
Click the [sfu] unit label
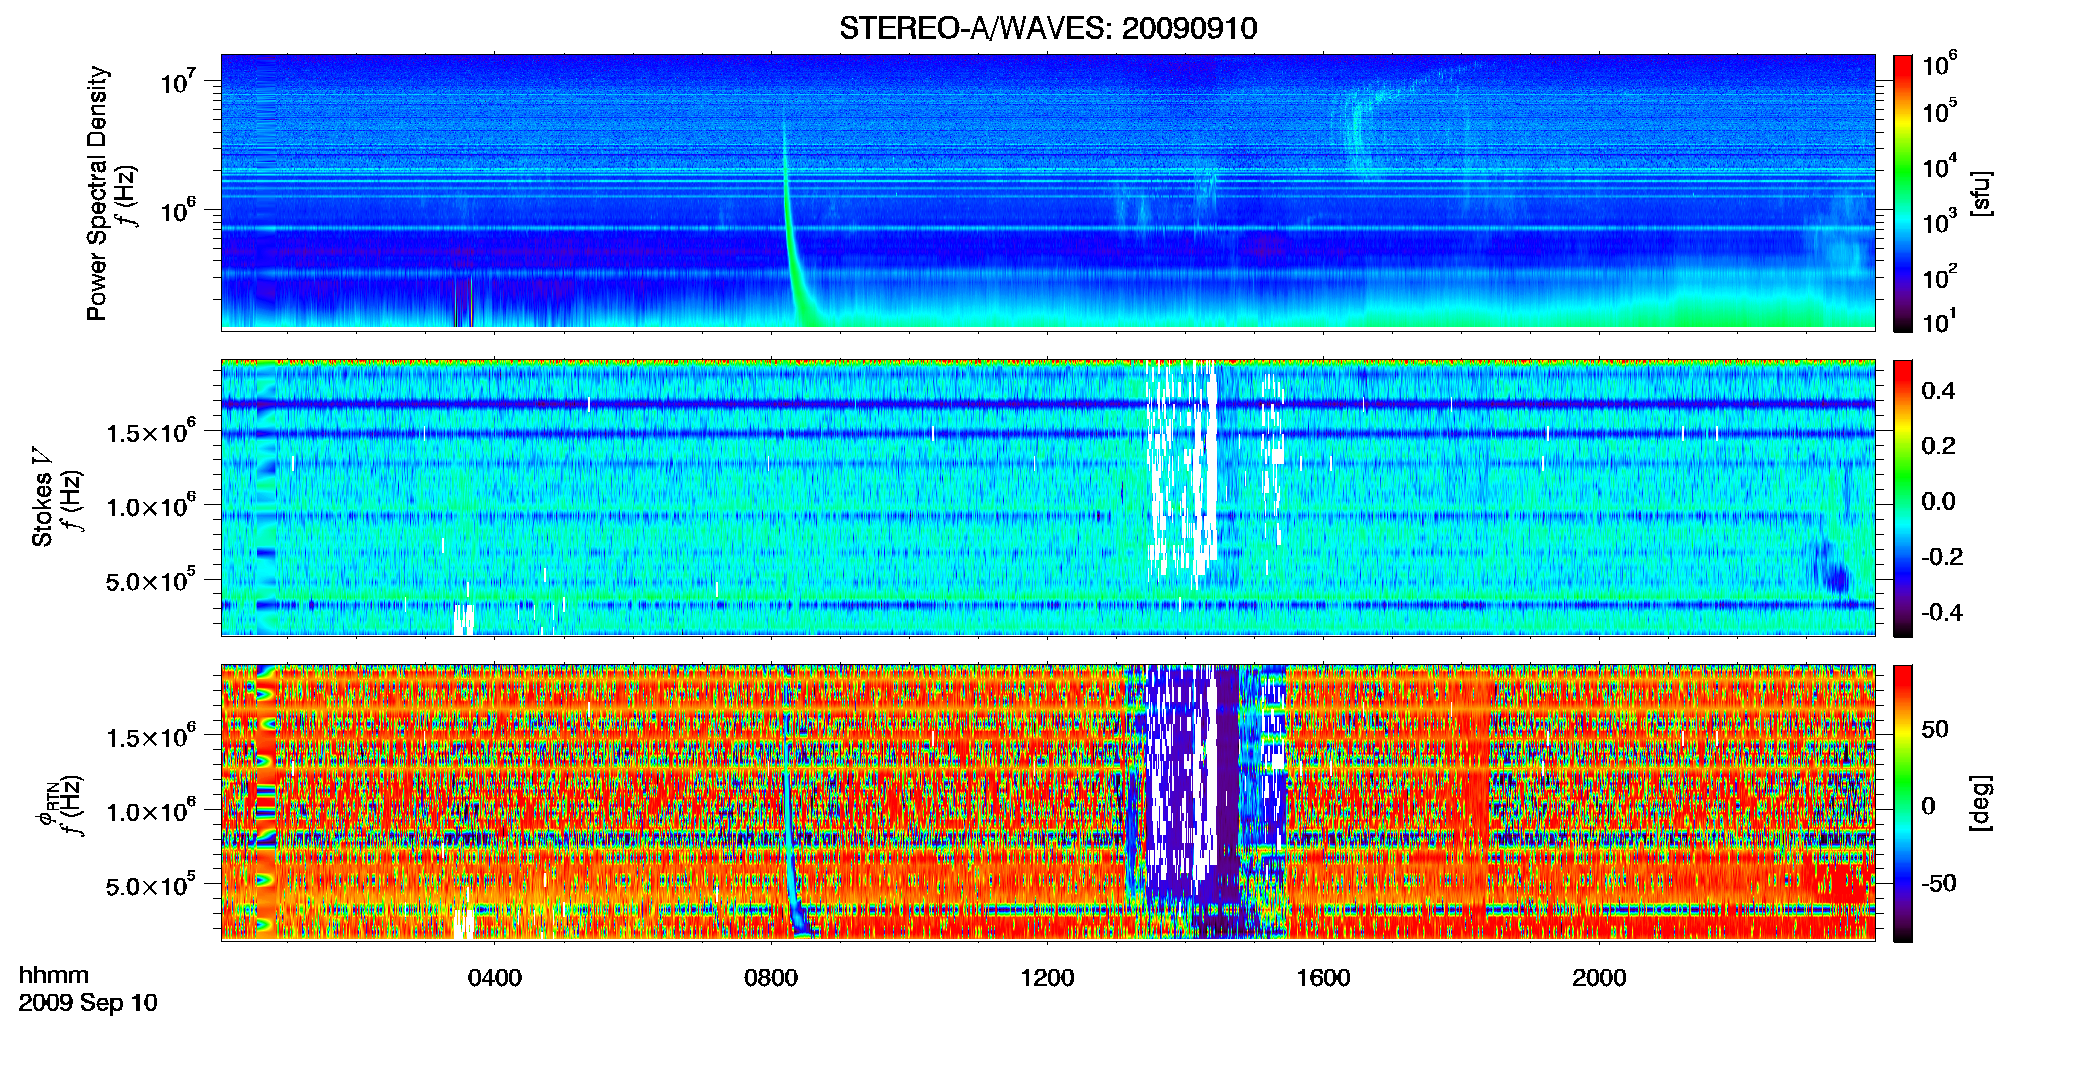[1982, 193]
